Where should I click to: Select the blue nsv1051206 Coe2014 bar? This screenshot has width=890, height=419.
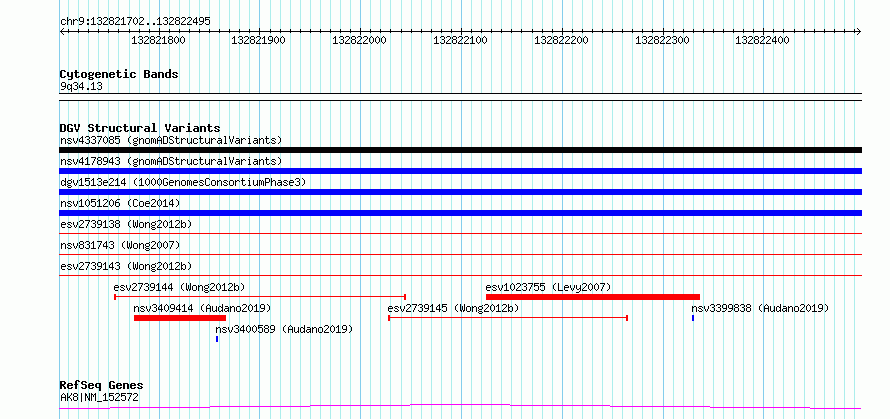(x=460, y=213)
